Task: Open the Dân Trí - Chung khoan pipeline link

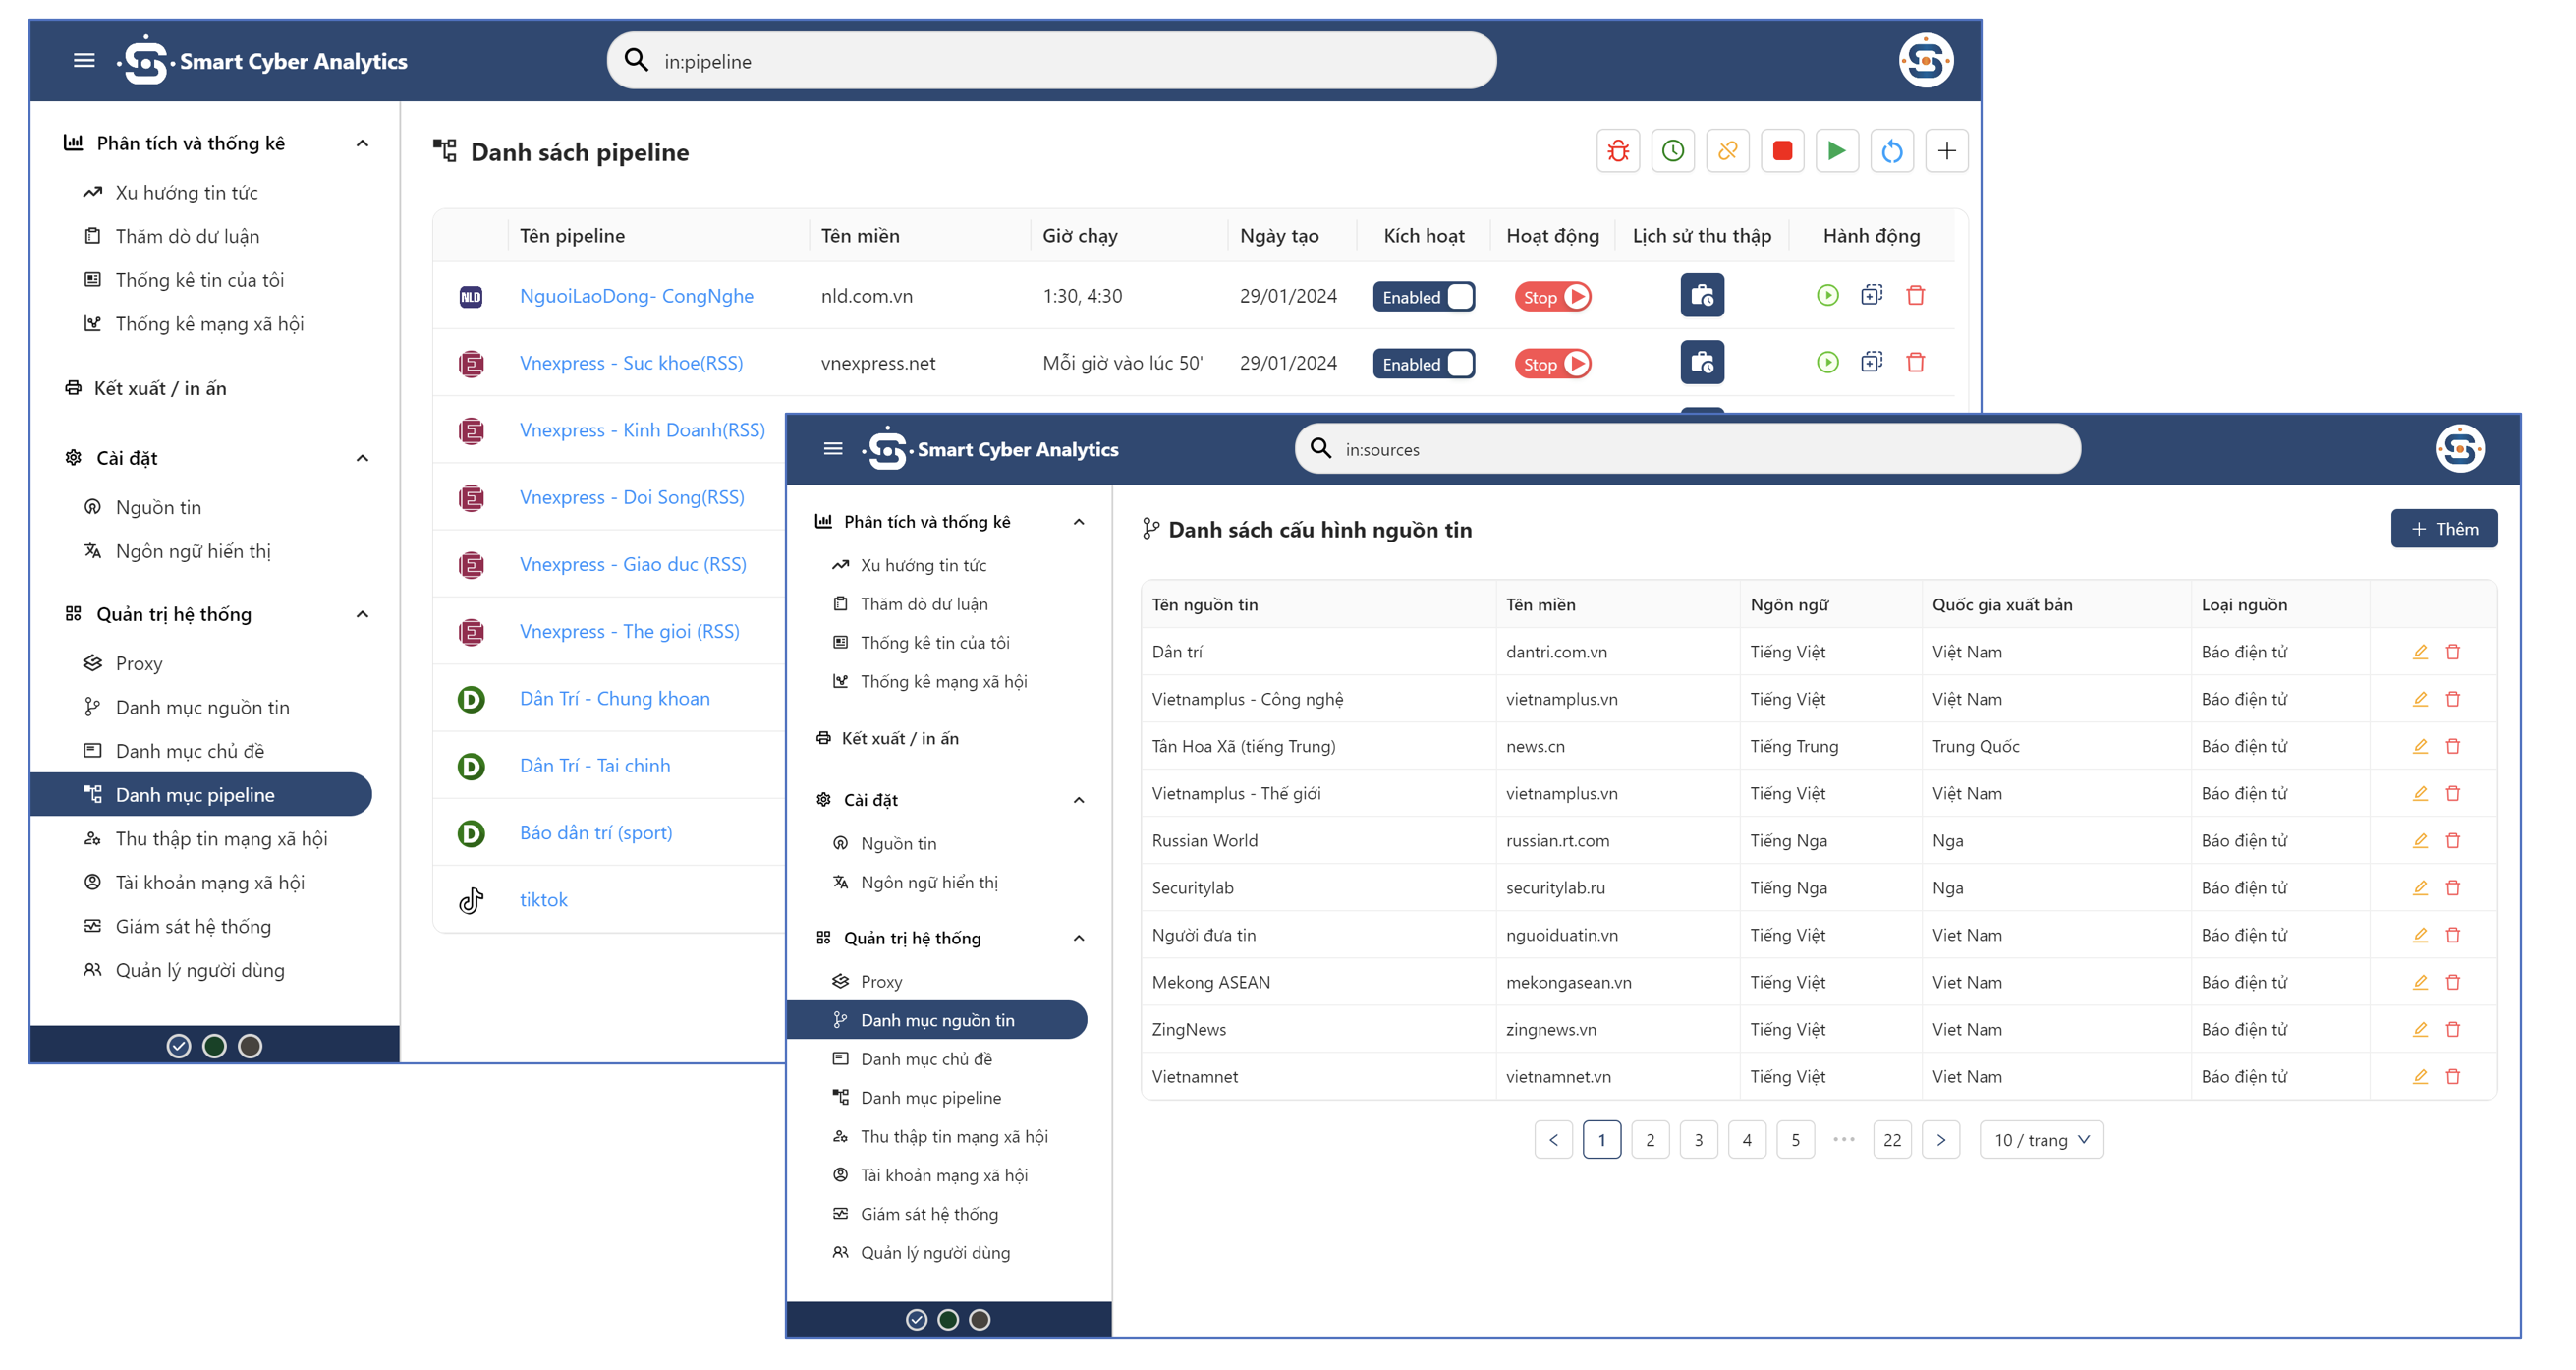Action: [614, 699]
